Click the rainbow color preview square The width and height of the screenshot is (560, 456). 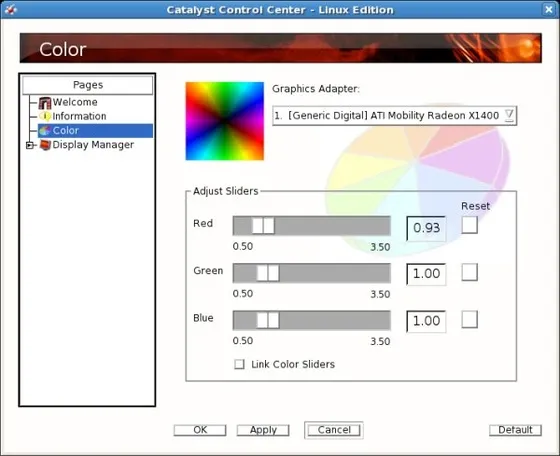coord(225,121)
